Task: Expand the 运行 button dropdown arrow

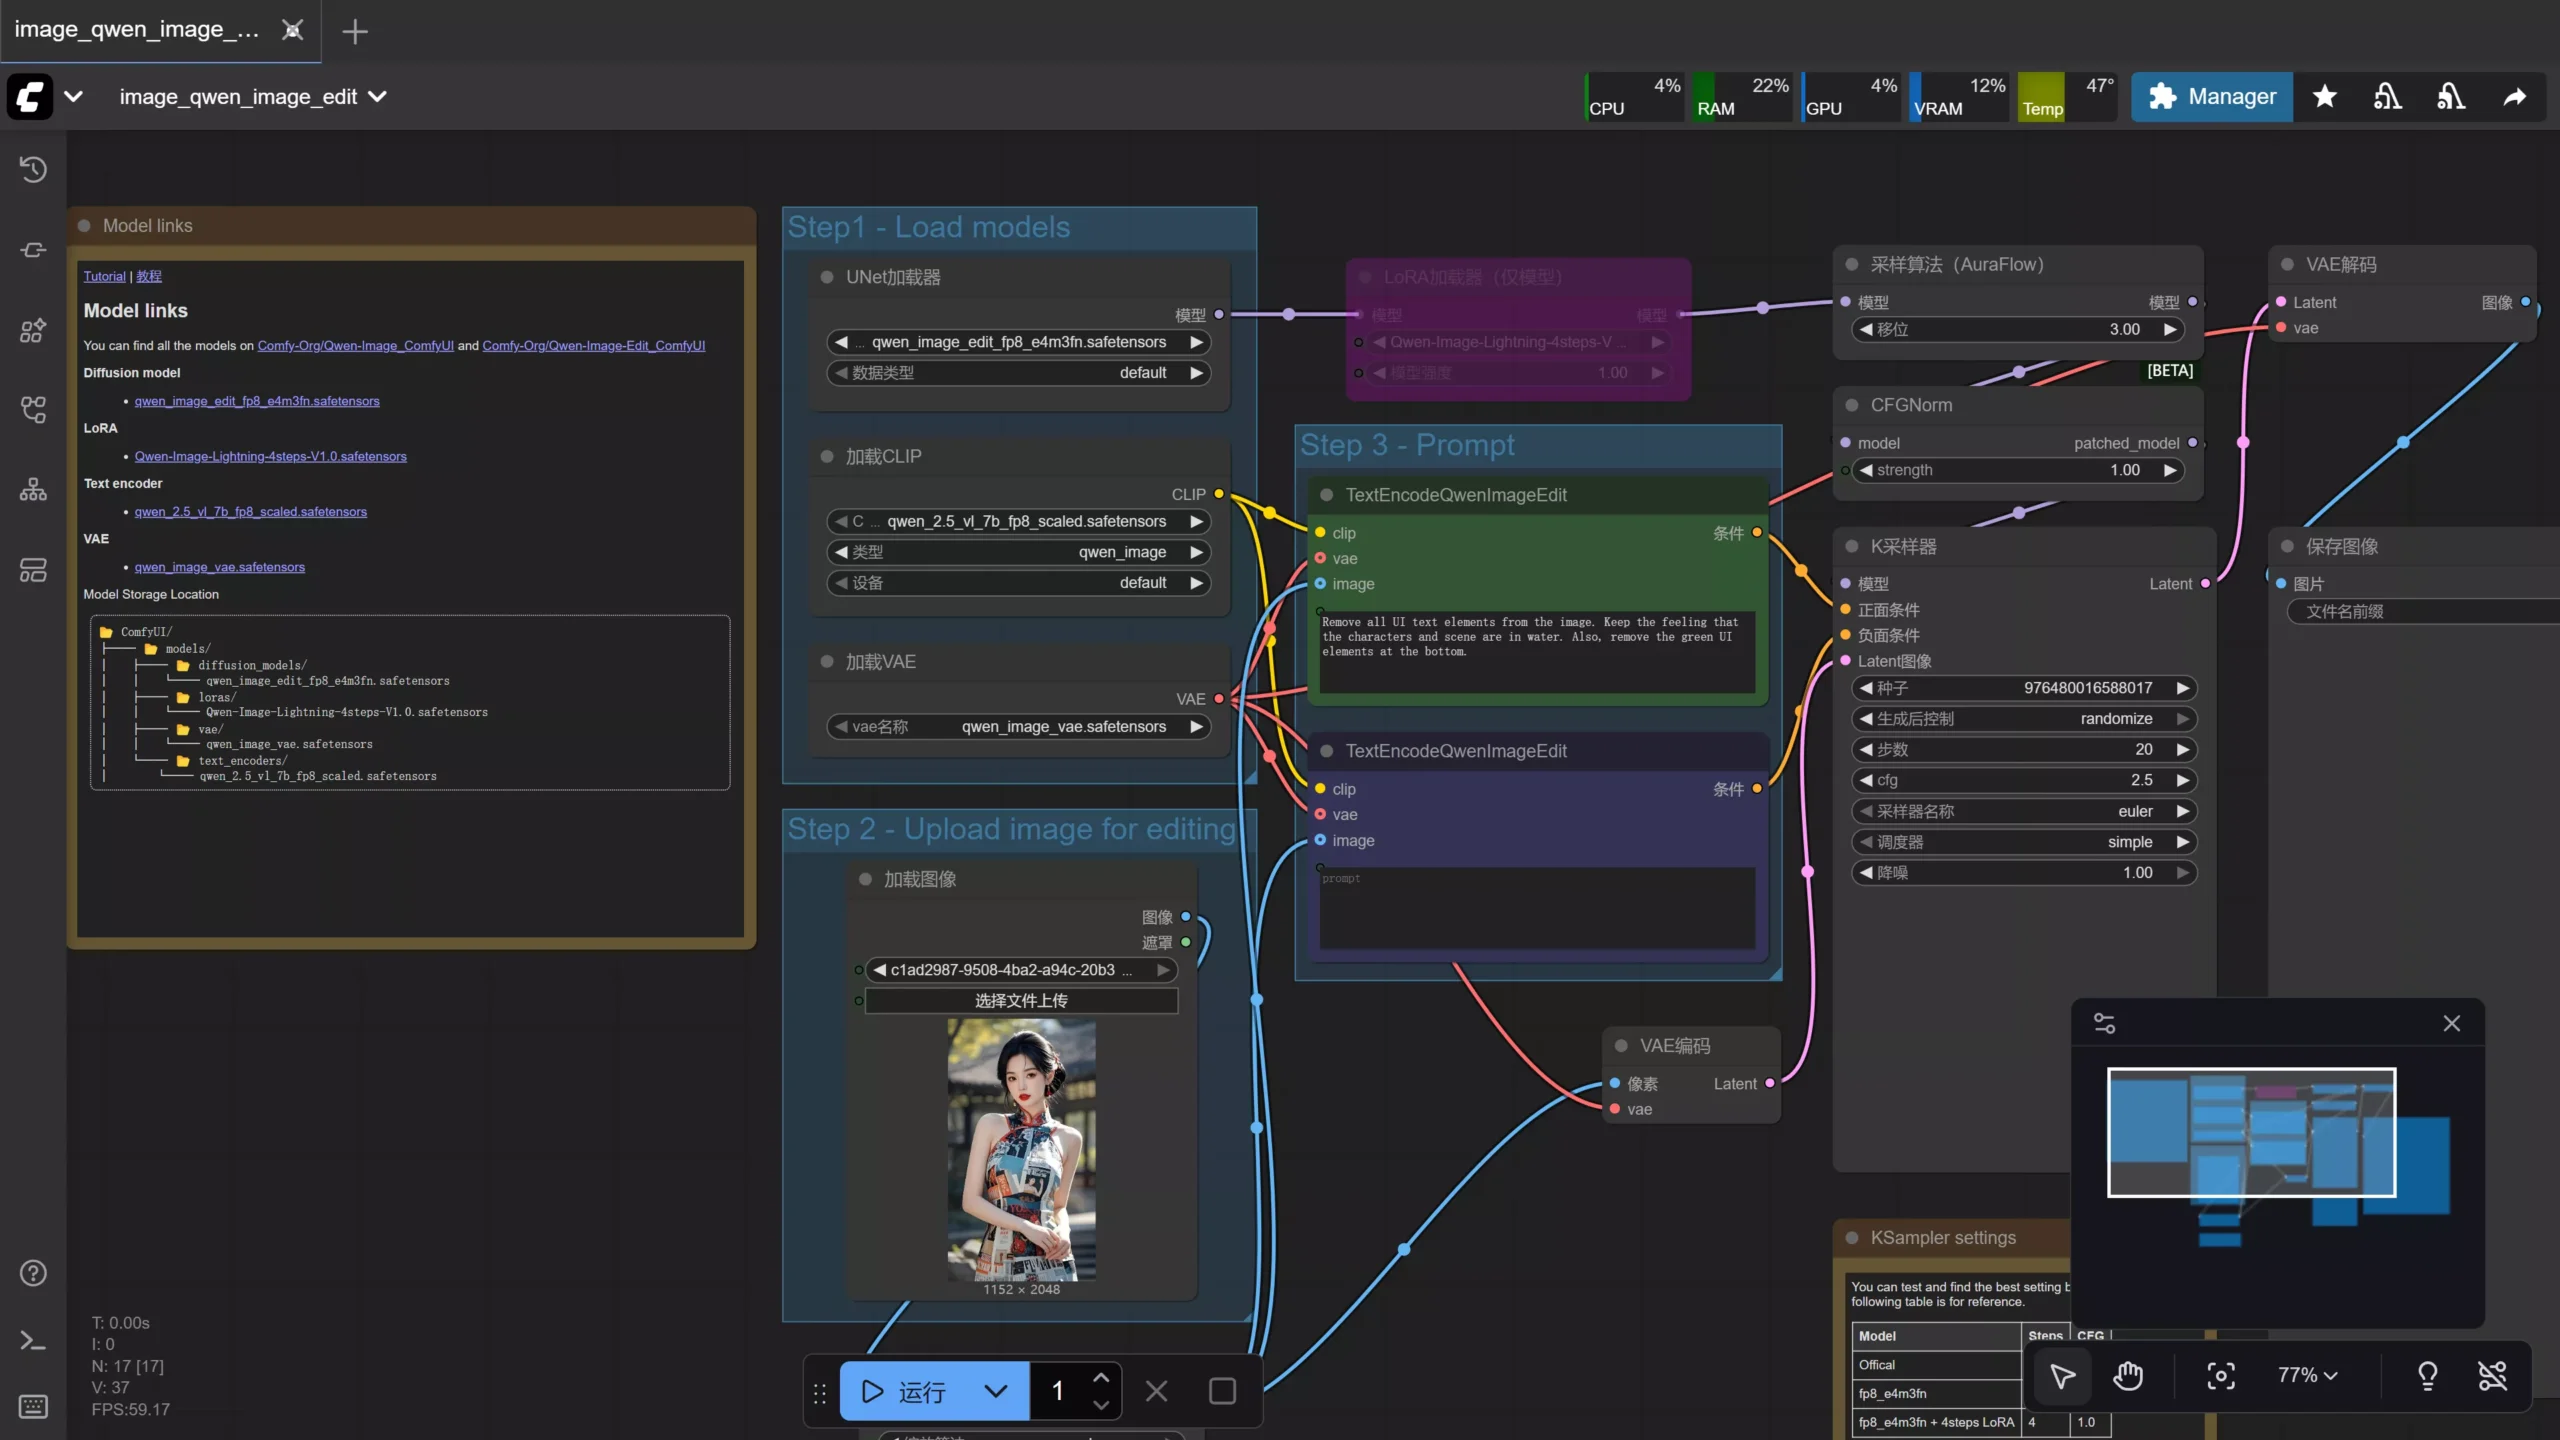Action: [995, 1391]
